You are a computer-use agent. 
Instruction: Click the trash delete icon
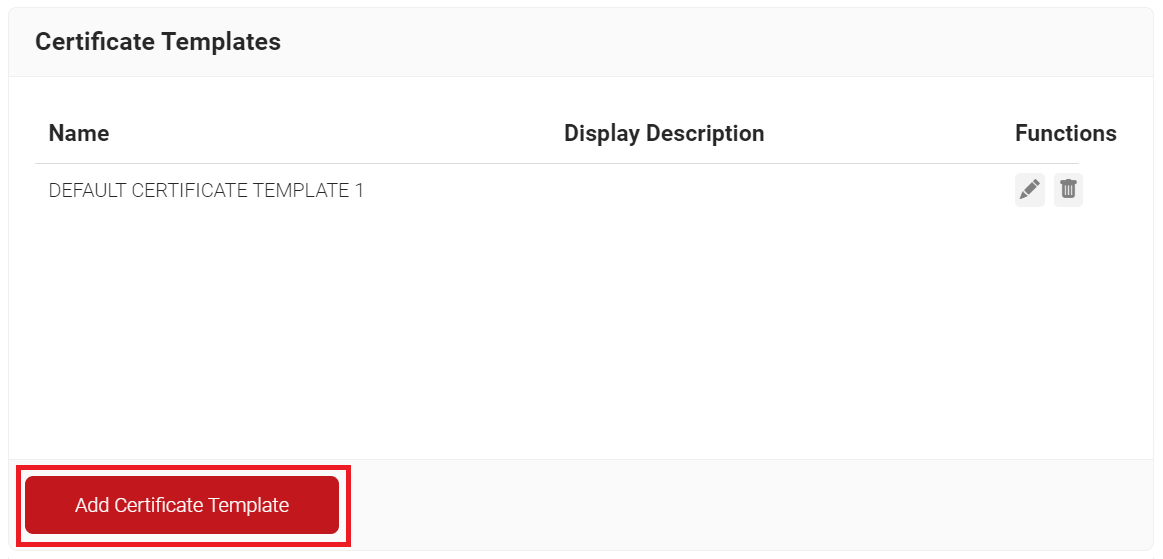point(1068,189)
